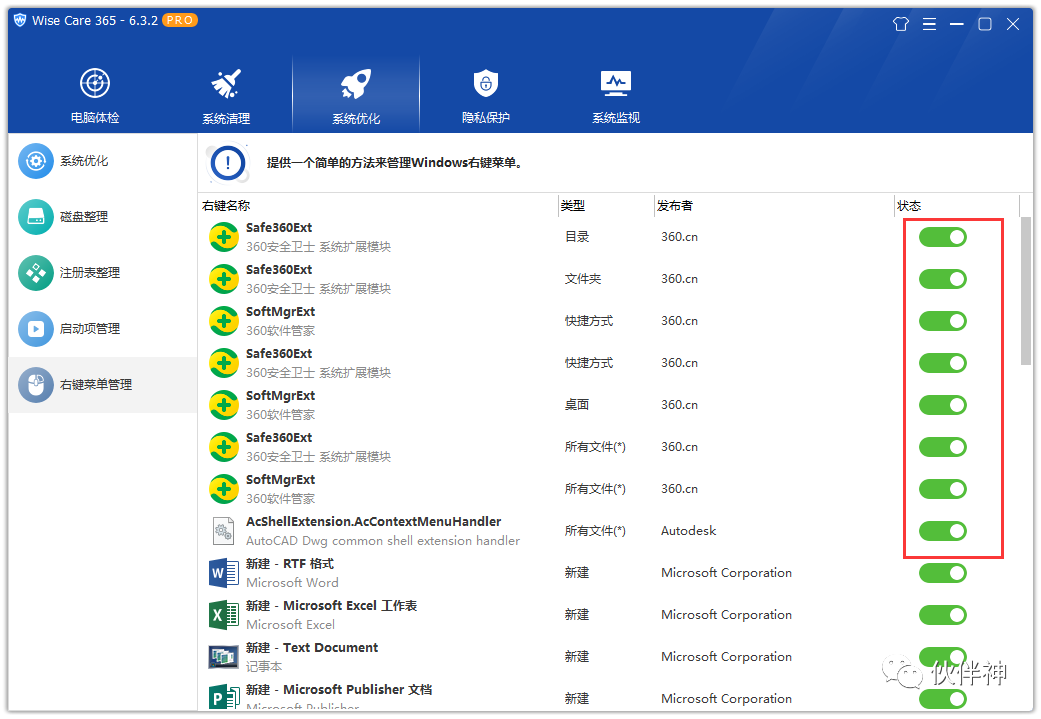Open the hamburger menu in title bar

click(929, 25)
